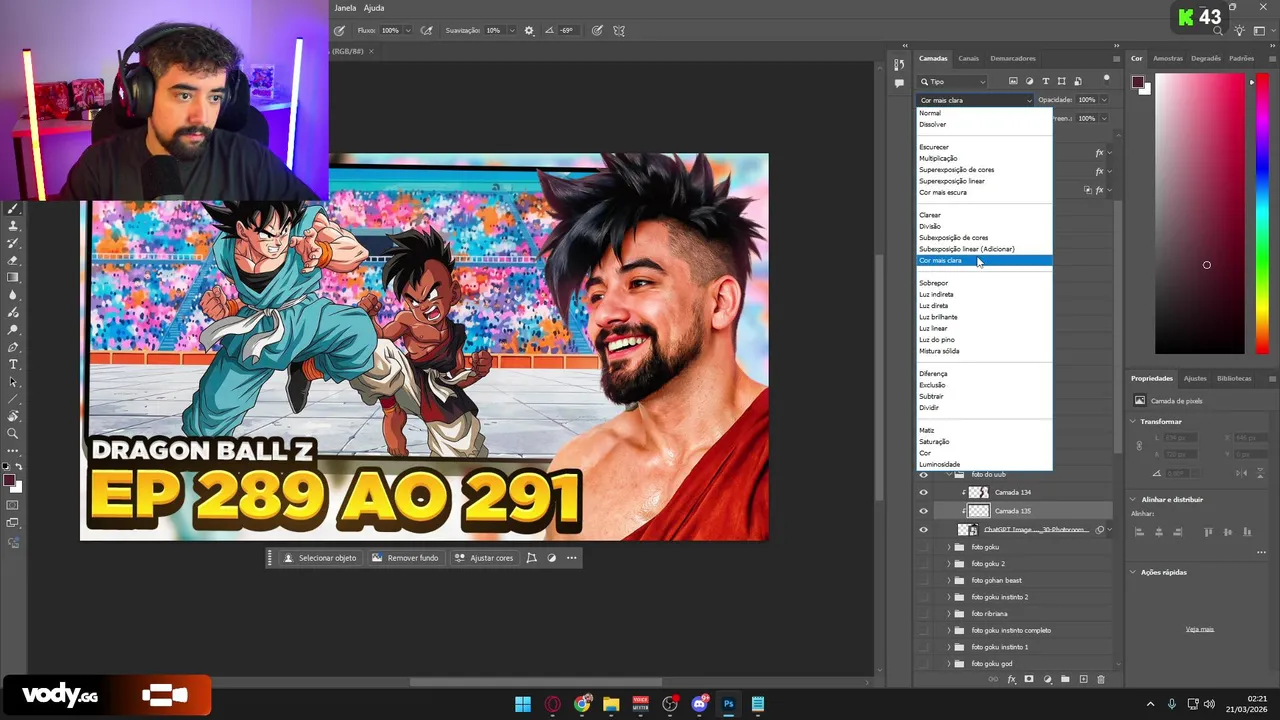Screen dimensions: 1280x720
Task: Select the Brush tool in the left toolbar
Action: [13, 209]
